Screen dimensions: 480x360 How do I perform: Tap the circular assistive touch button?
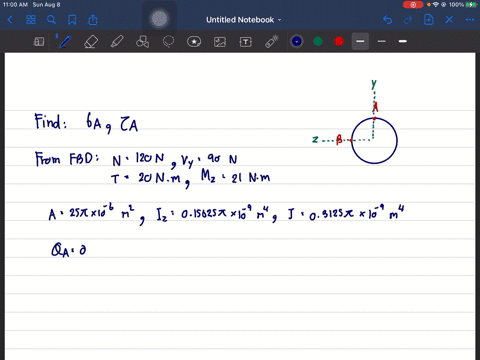click(159, 19)
